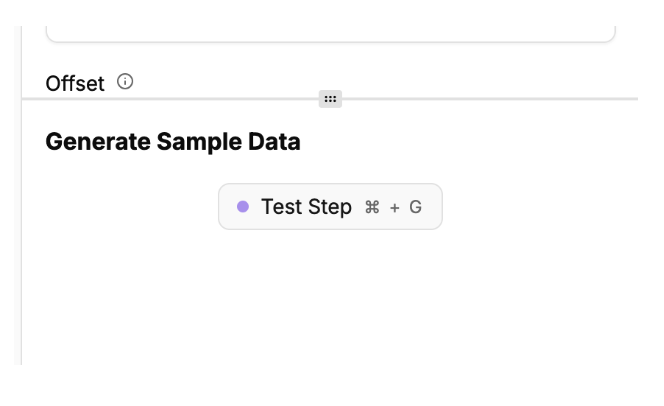
Task: Click the "Test Step" text label
Action: tap(306, 207)
